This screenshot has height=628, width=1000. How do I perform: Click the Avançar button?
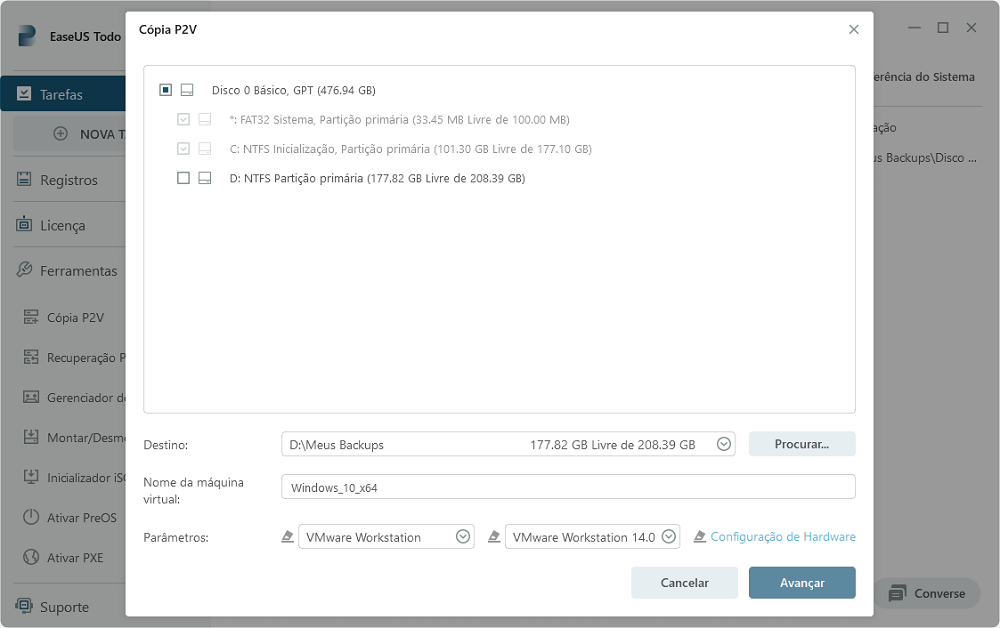click(801, 583)
